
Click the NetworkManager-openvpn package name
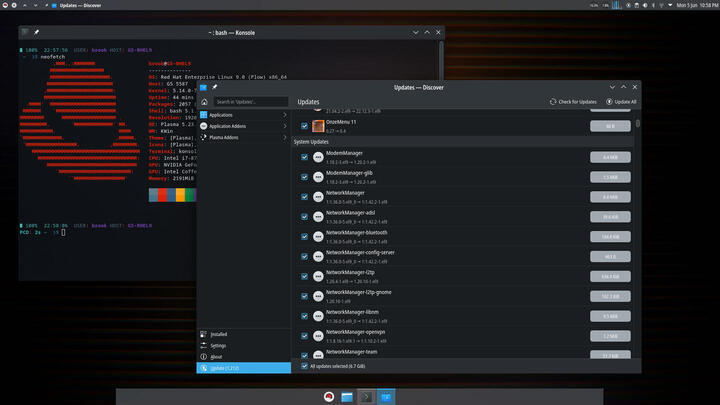coord(355,332)
